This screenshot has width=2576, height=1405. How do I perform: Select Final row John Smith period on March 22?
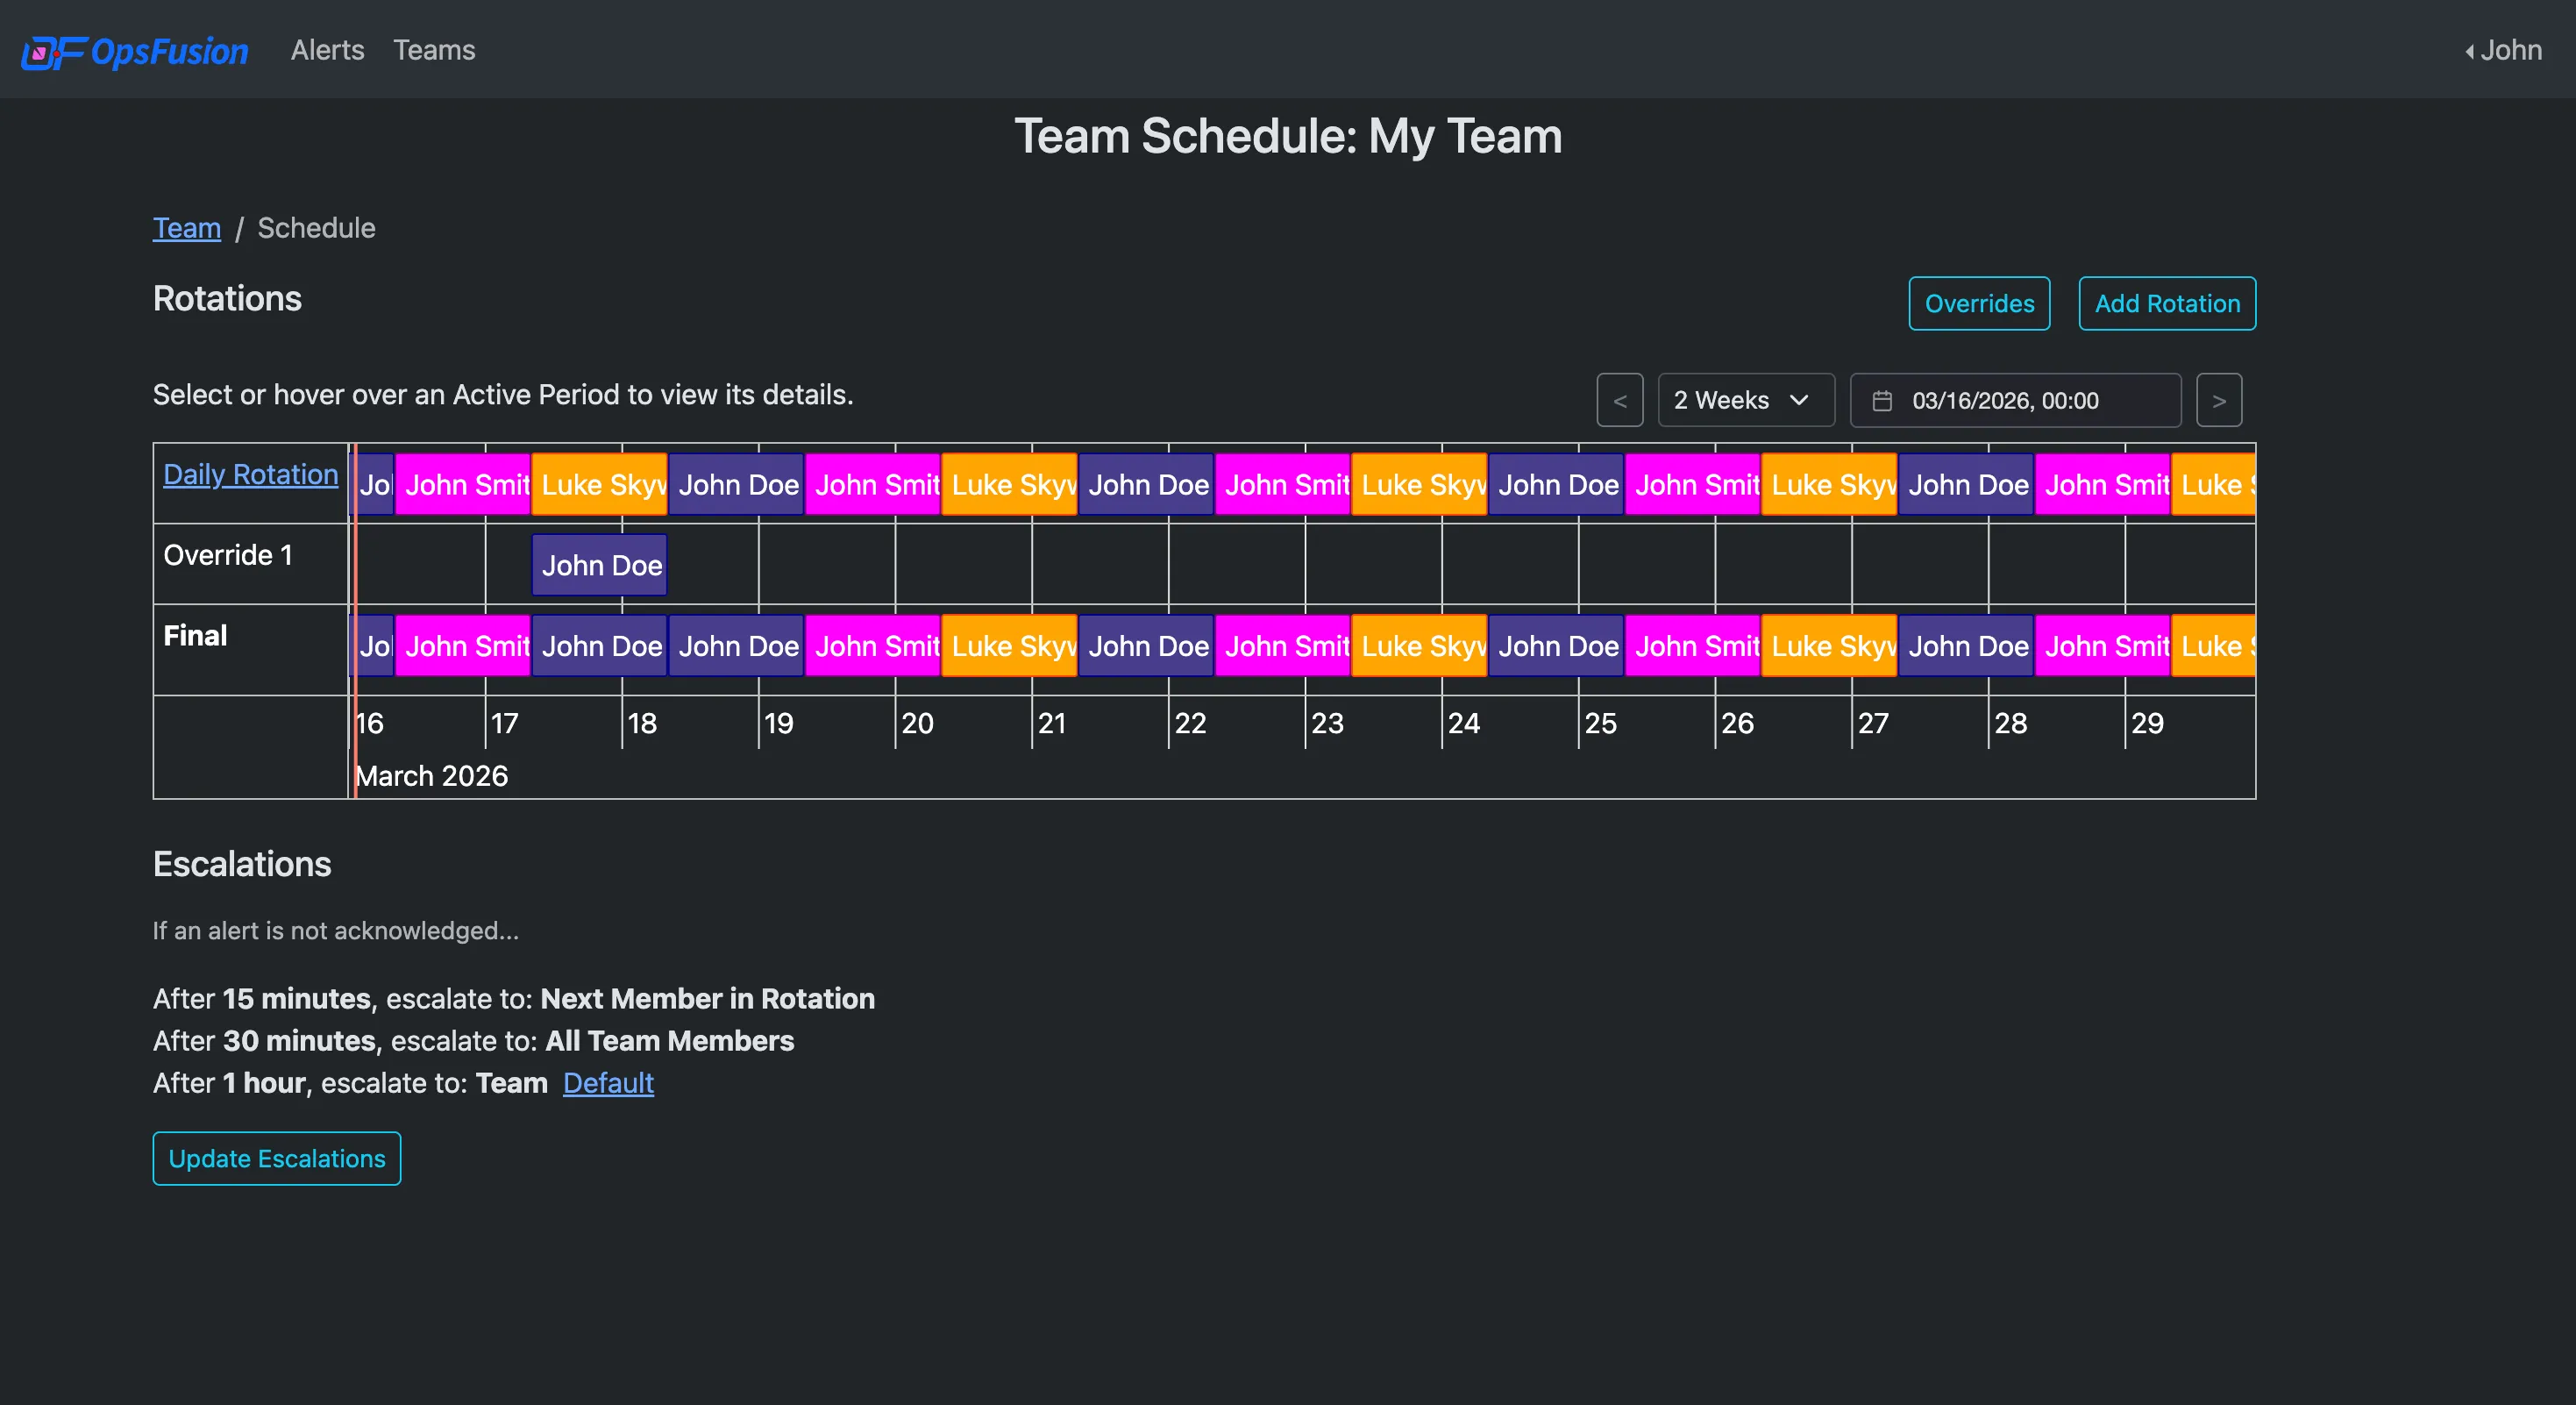tap(1283, 646)
